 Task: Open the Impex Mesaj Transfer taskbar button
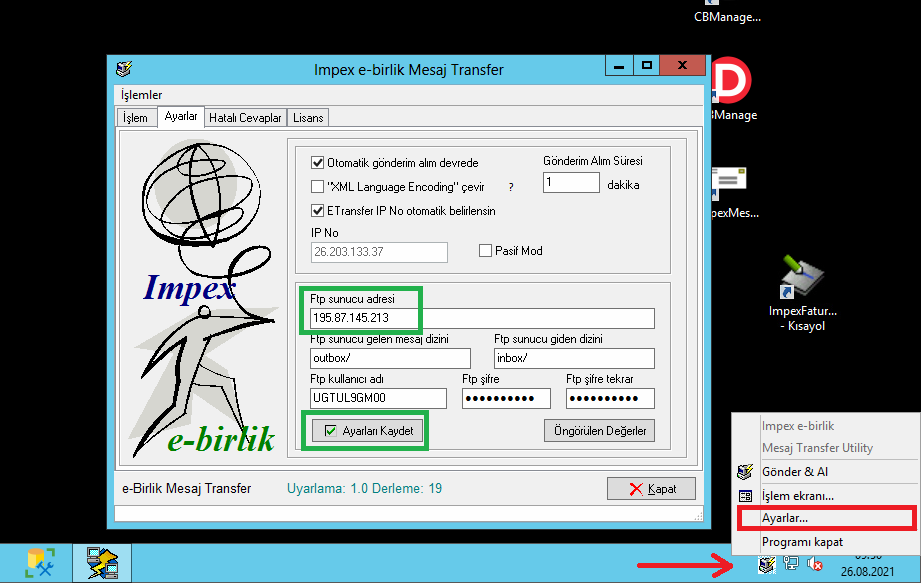tap(102, 563)
